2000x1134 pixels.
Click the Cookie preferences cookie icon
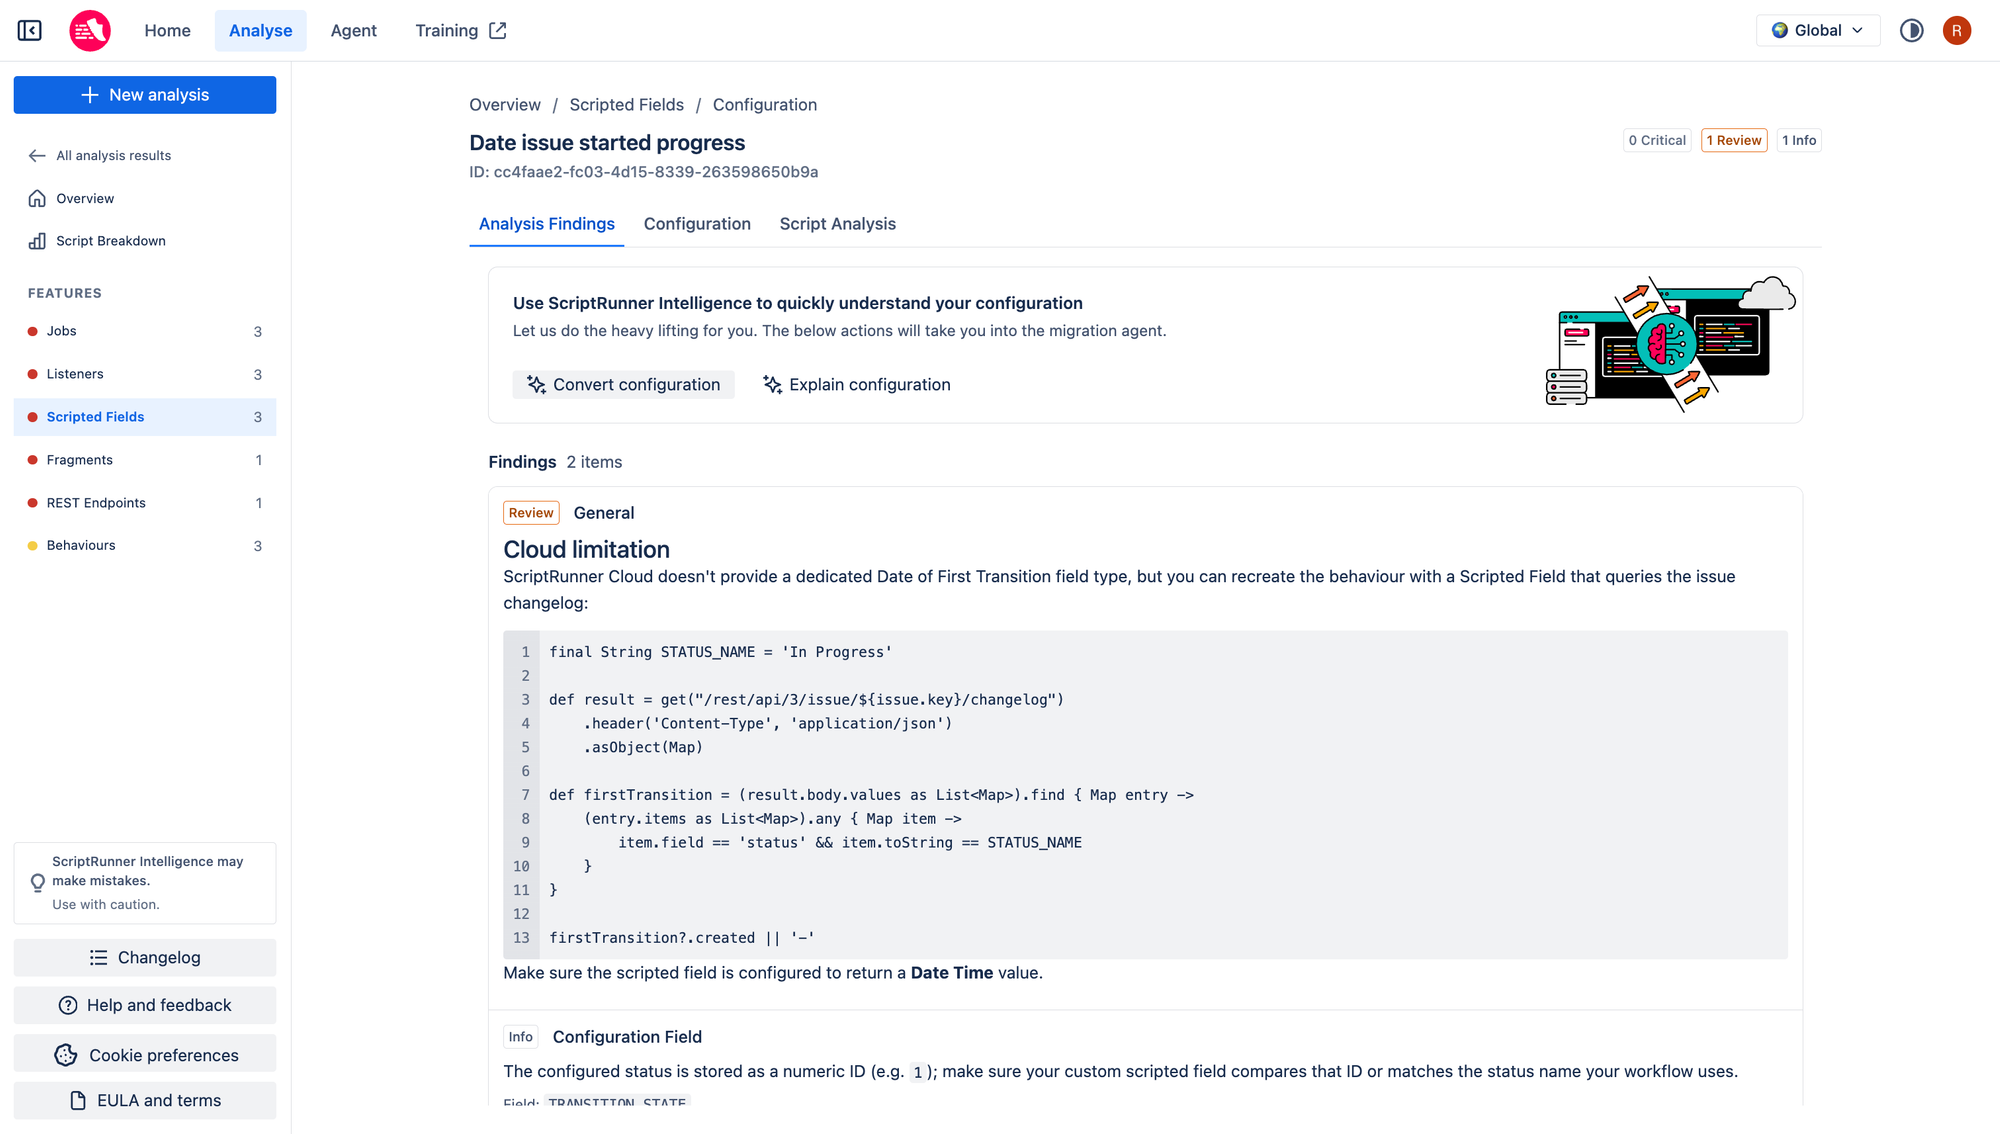[x=66, y=1055]
